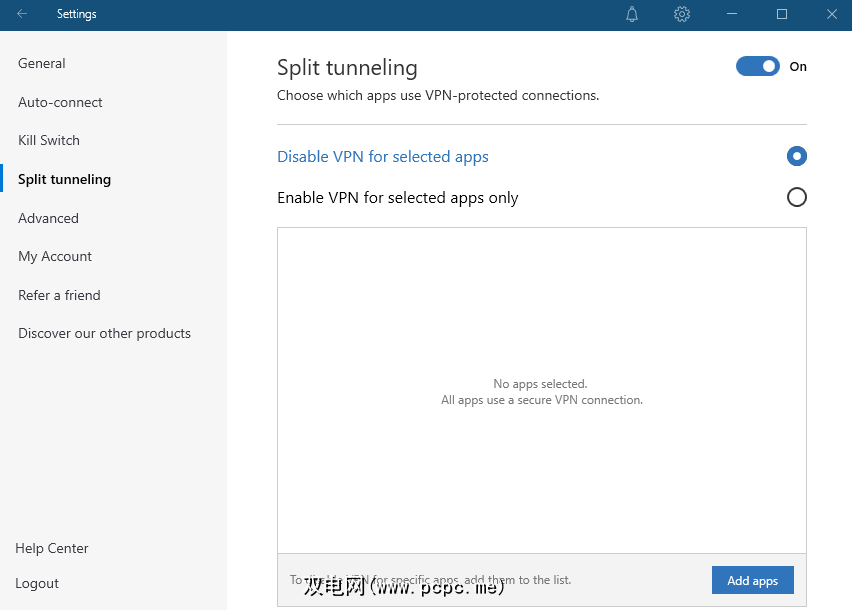The height and width of the screenshot is (610, 852).
Task: Minimize the Settings window
Action: [x=732, y=14]
